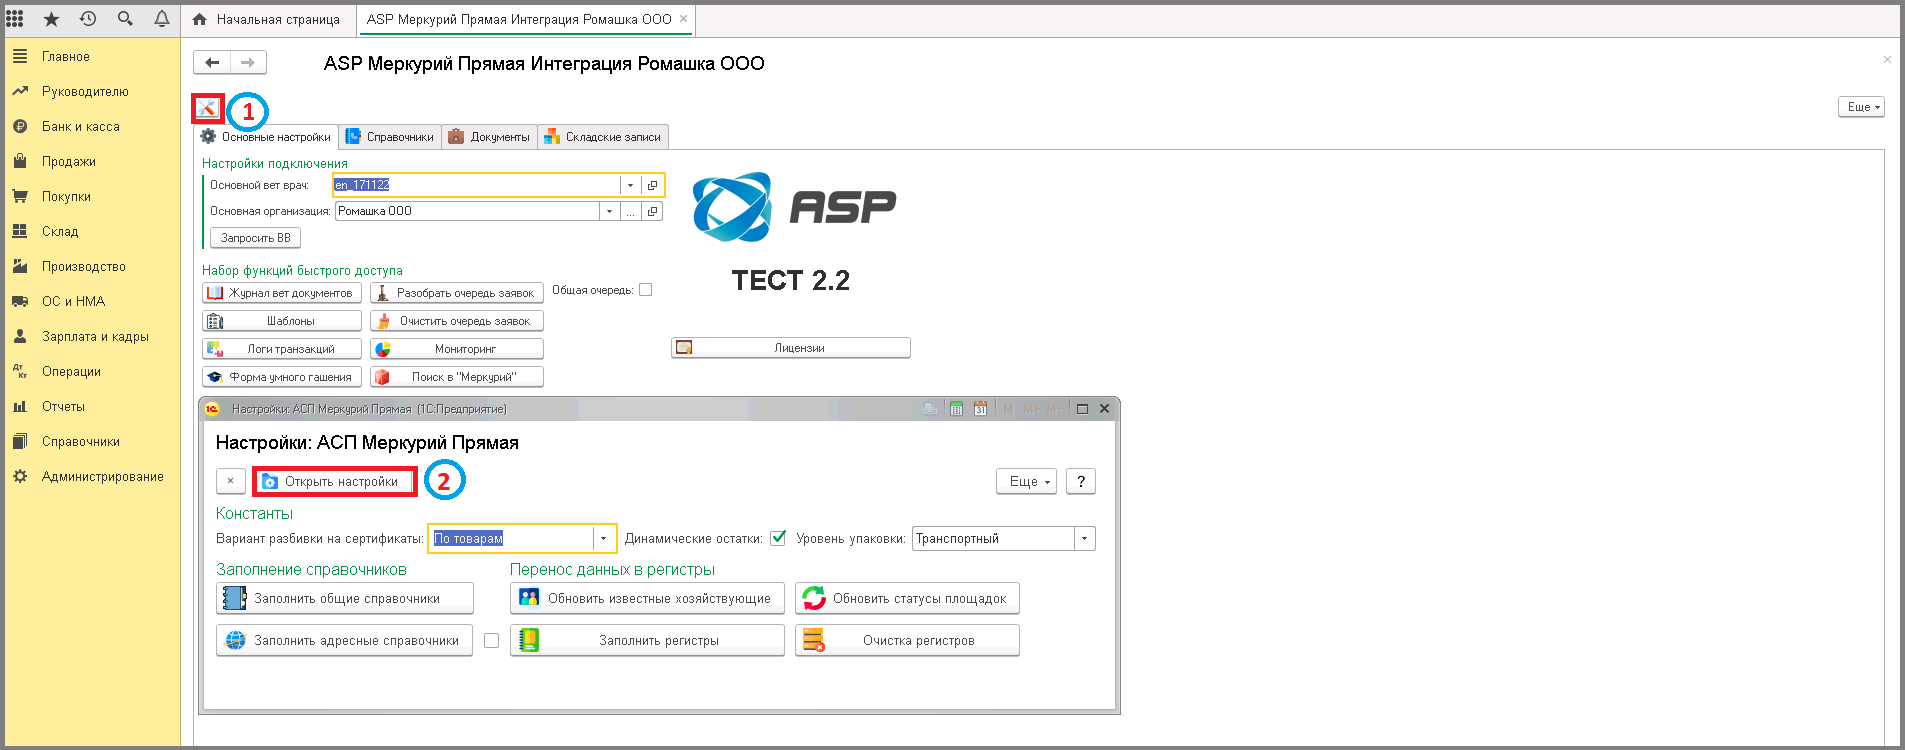Click Обновить известные хозяйствующие
This screenshot has height=750, width=1905.
click(x=647, y=599)
